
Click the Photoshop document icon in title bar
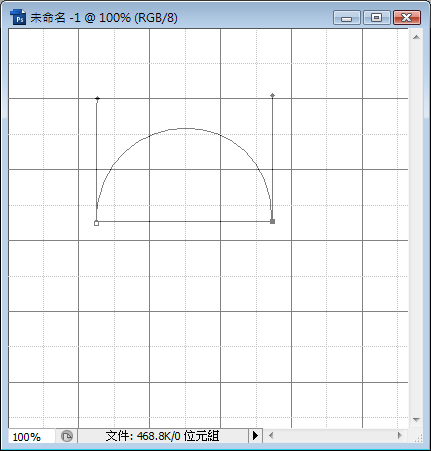[18, 17]
